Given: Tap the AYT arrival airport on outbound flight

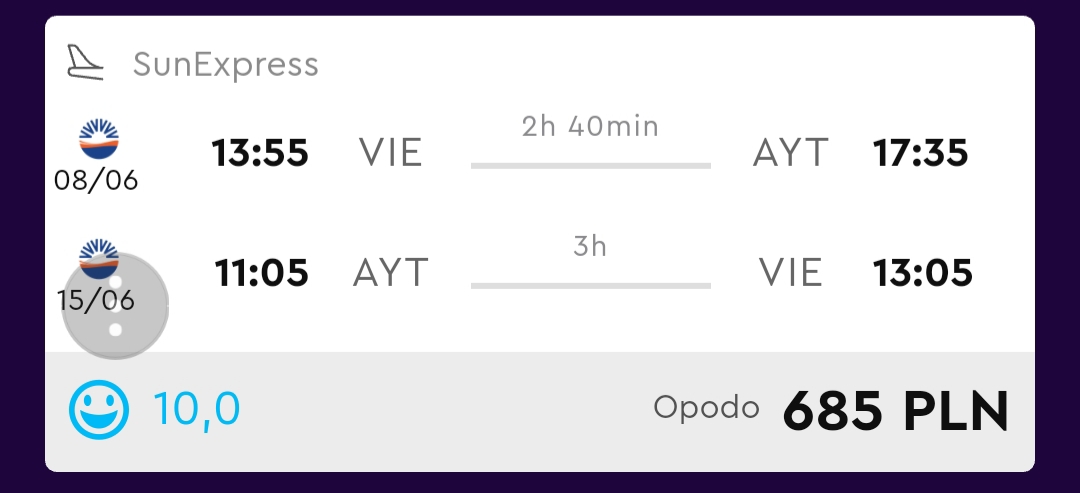Looking at the screenshot, I should click(x=790, y=153).
